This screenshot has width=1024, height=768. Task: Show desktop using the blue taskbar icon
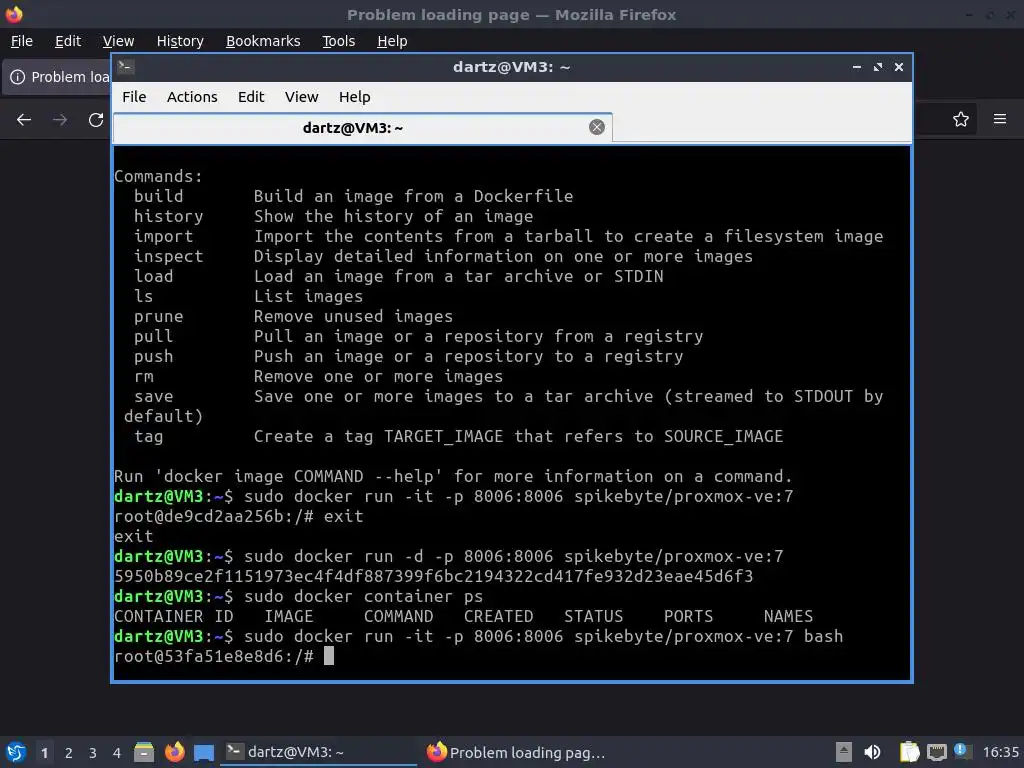click(x=204, y=752)
